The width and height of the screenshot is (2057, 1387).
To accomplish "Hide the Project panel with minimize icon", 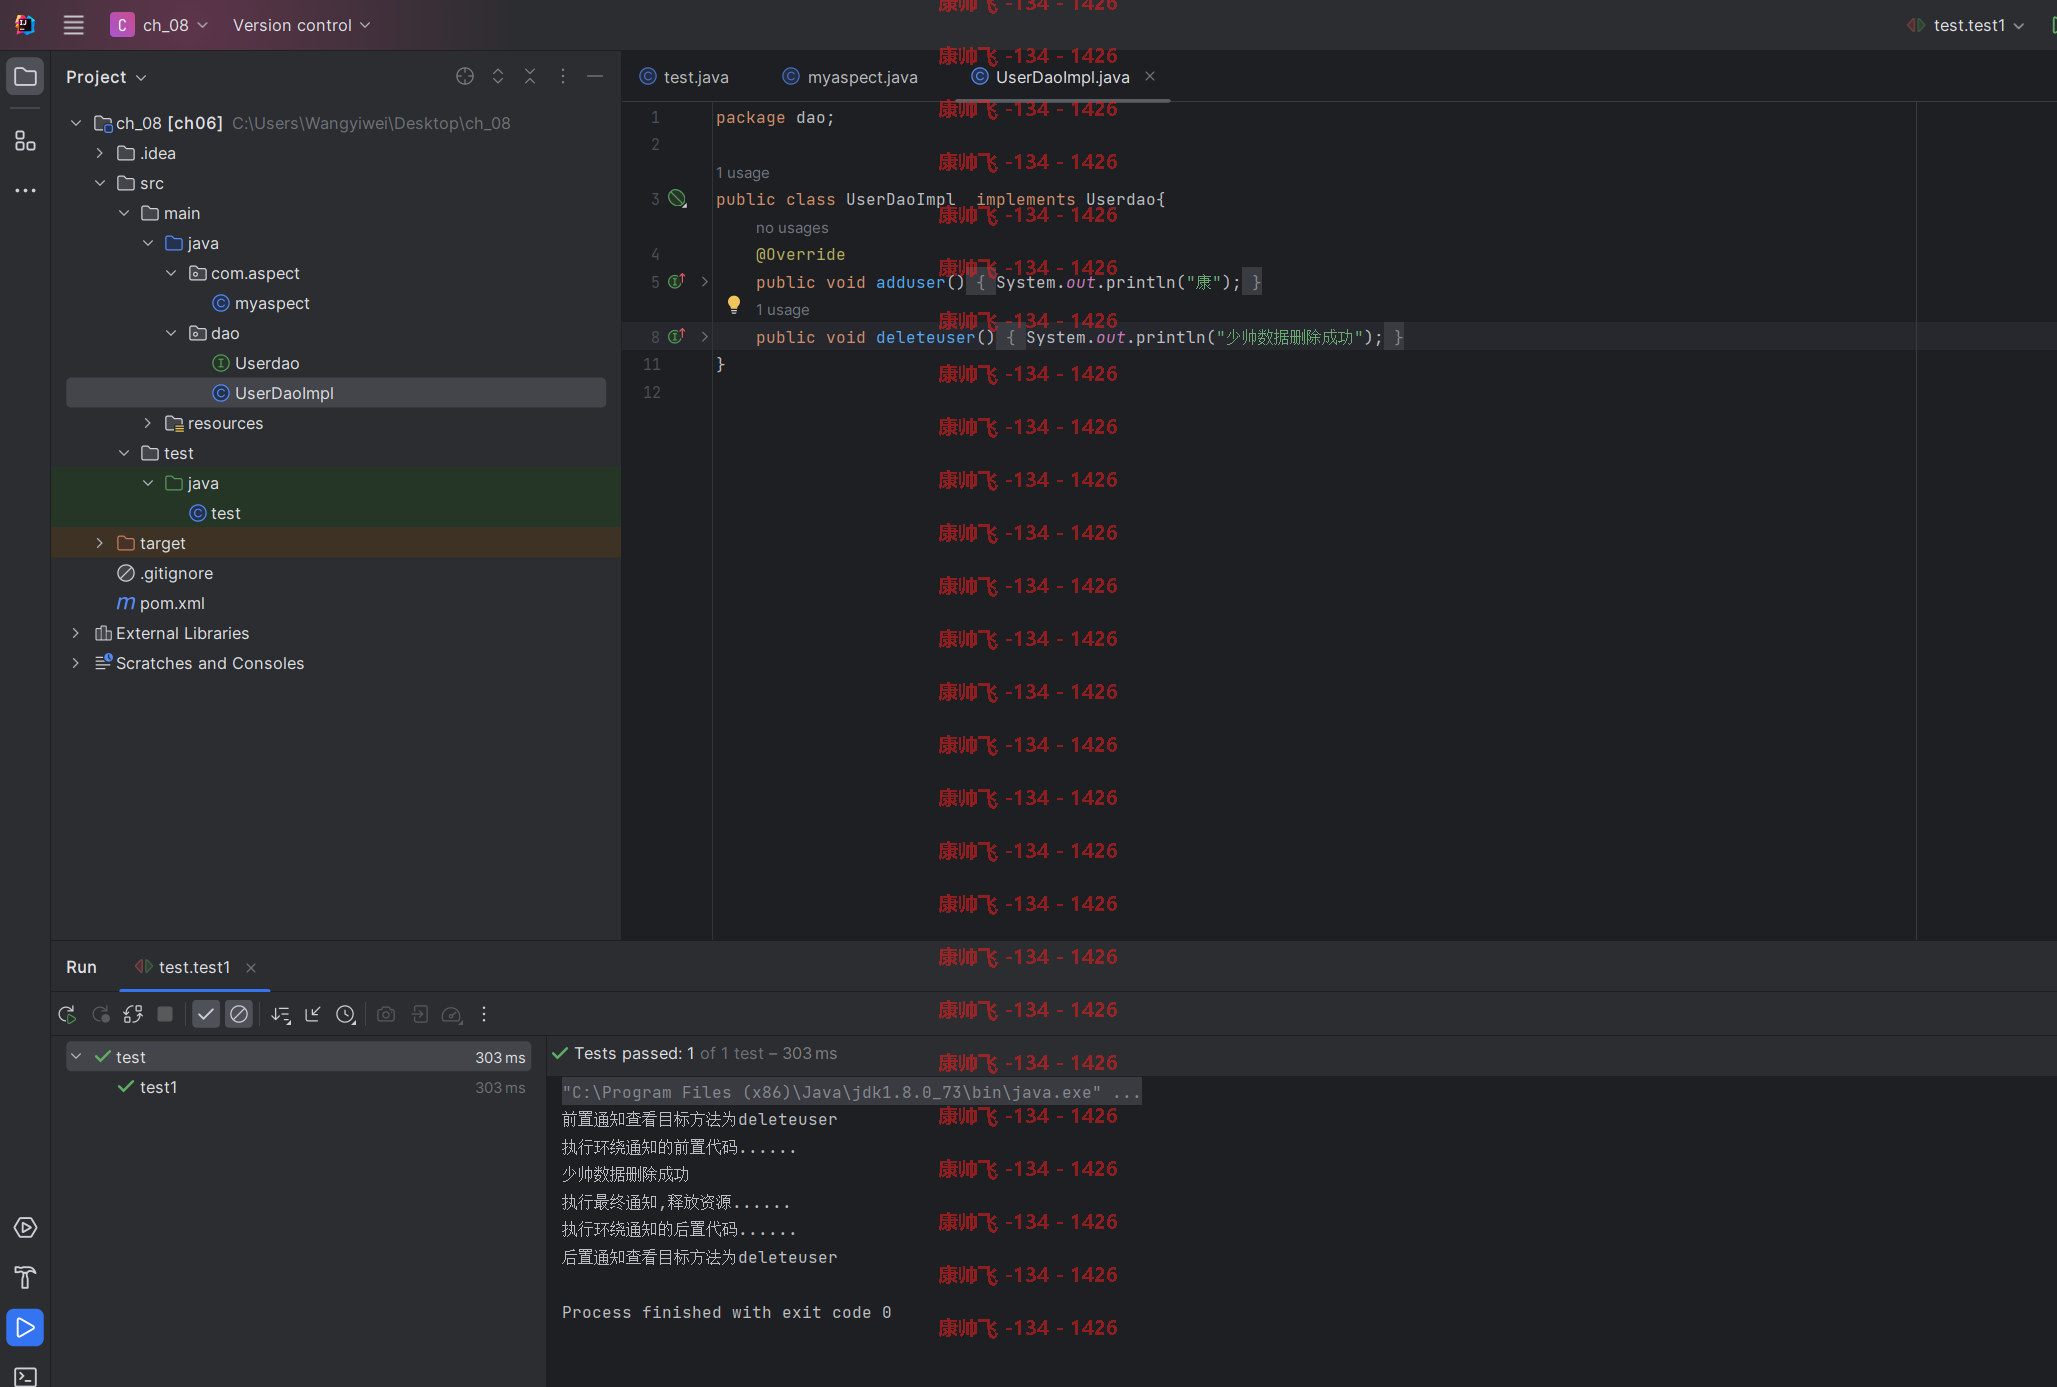I will [x=595, y=77].
